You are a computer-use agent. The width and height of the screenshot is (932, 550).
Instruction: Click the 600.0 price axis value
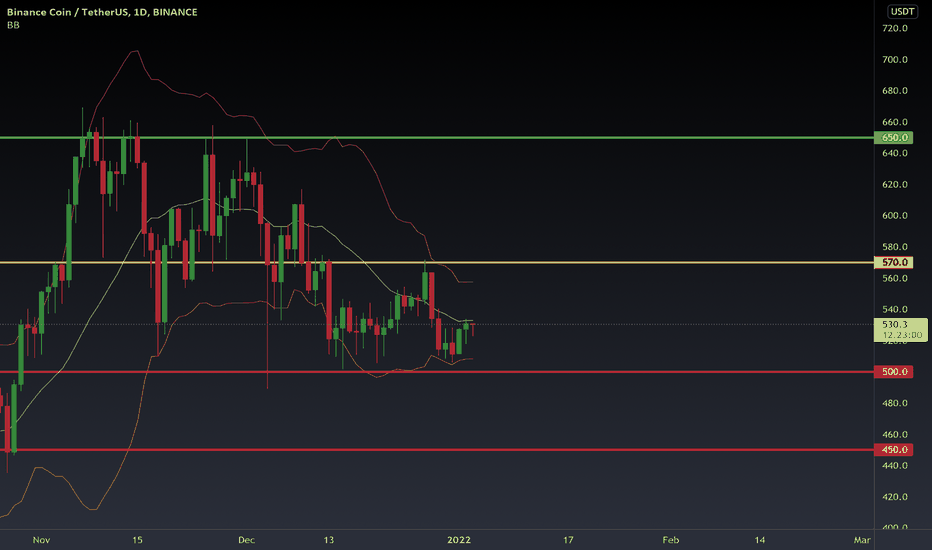[x=895, y=215]
